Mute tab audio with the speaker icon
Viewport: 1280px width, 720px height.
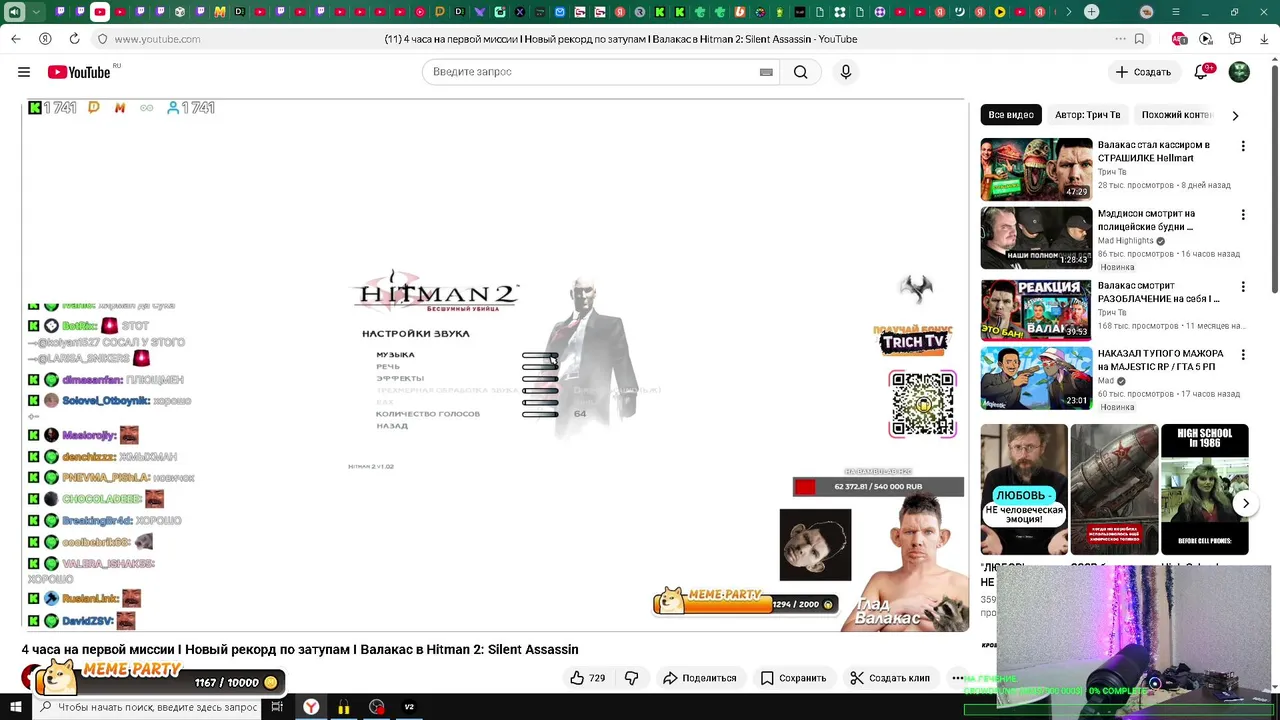coord(15,12)
